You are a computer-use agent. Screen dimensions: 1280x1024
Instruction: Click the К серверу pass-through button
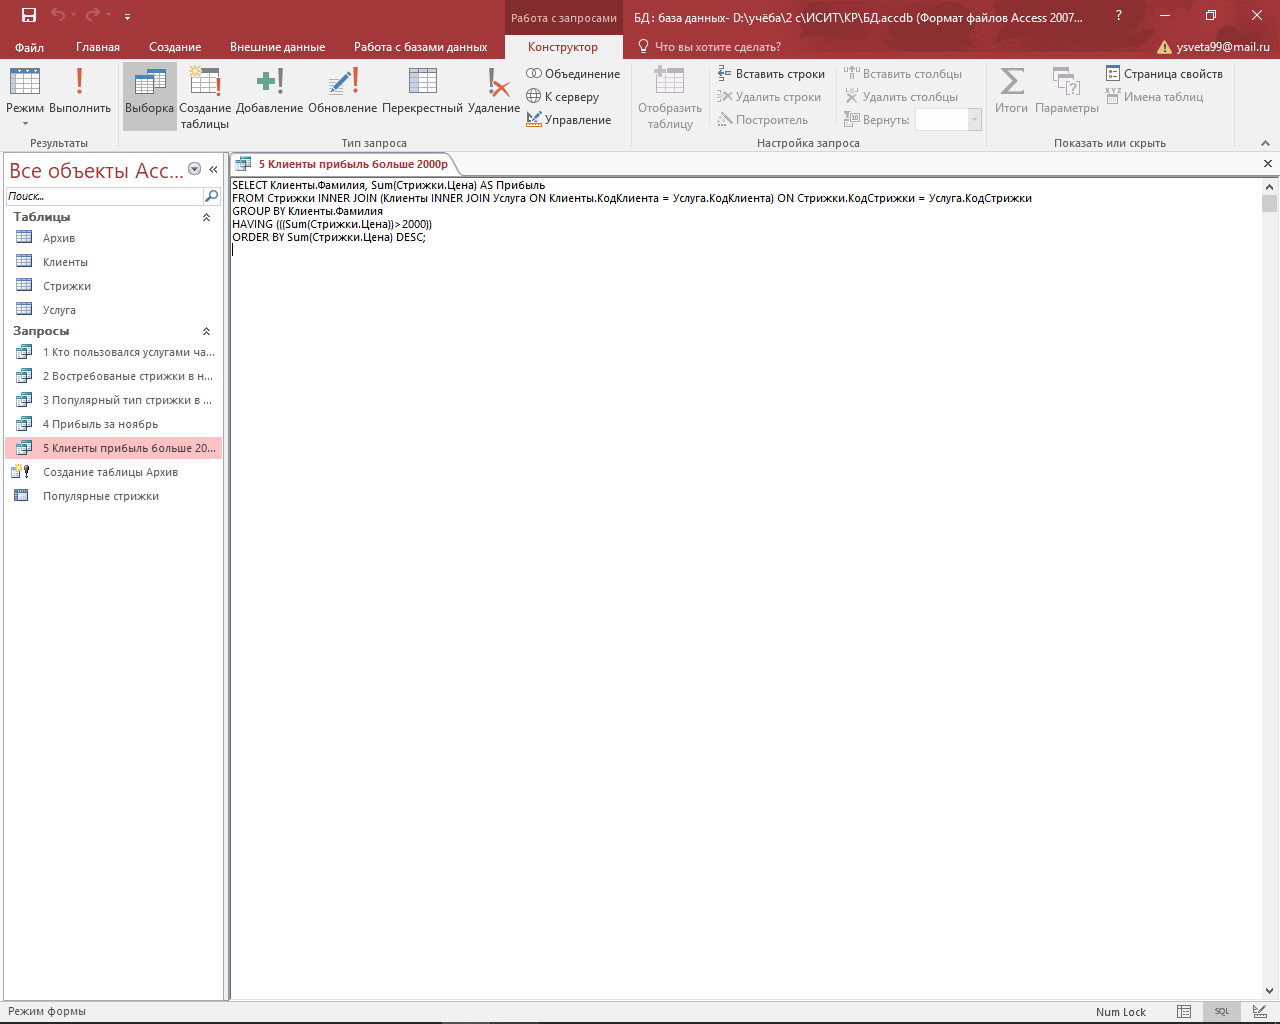563,97
